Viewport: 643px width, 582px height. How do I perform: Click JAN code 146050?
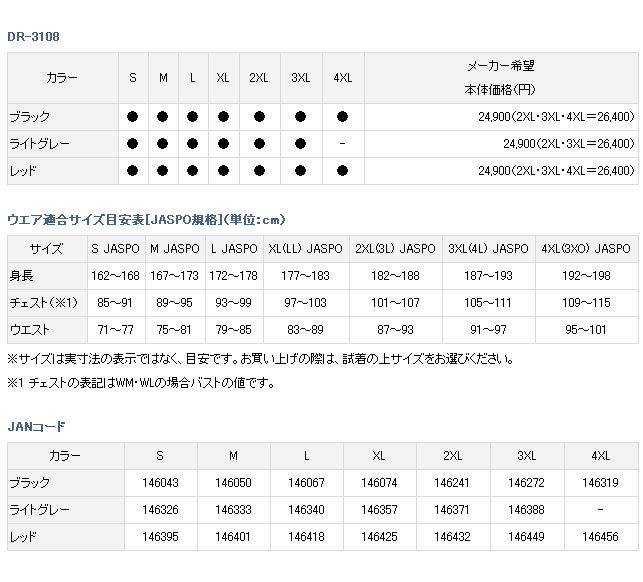[x=233, y=483]
